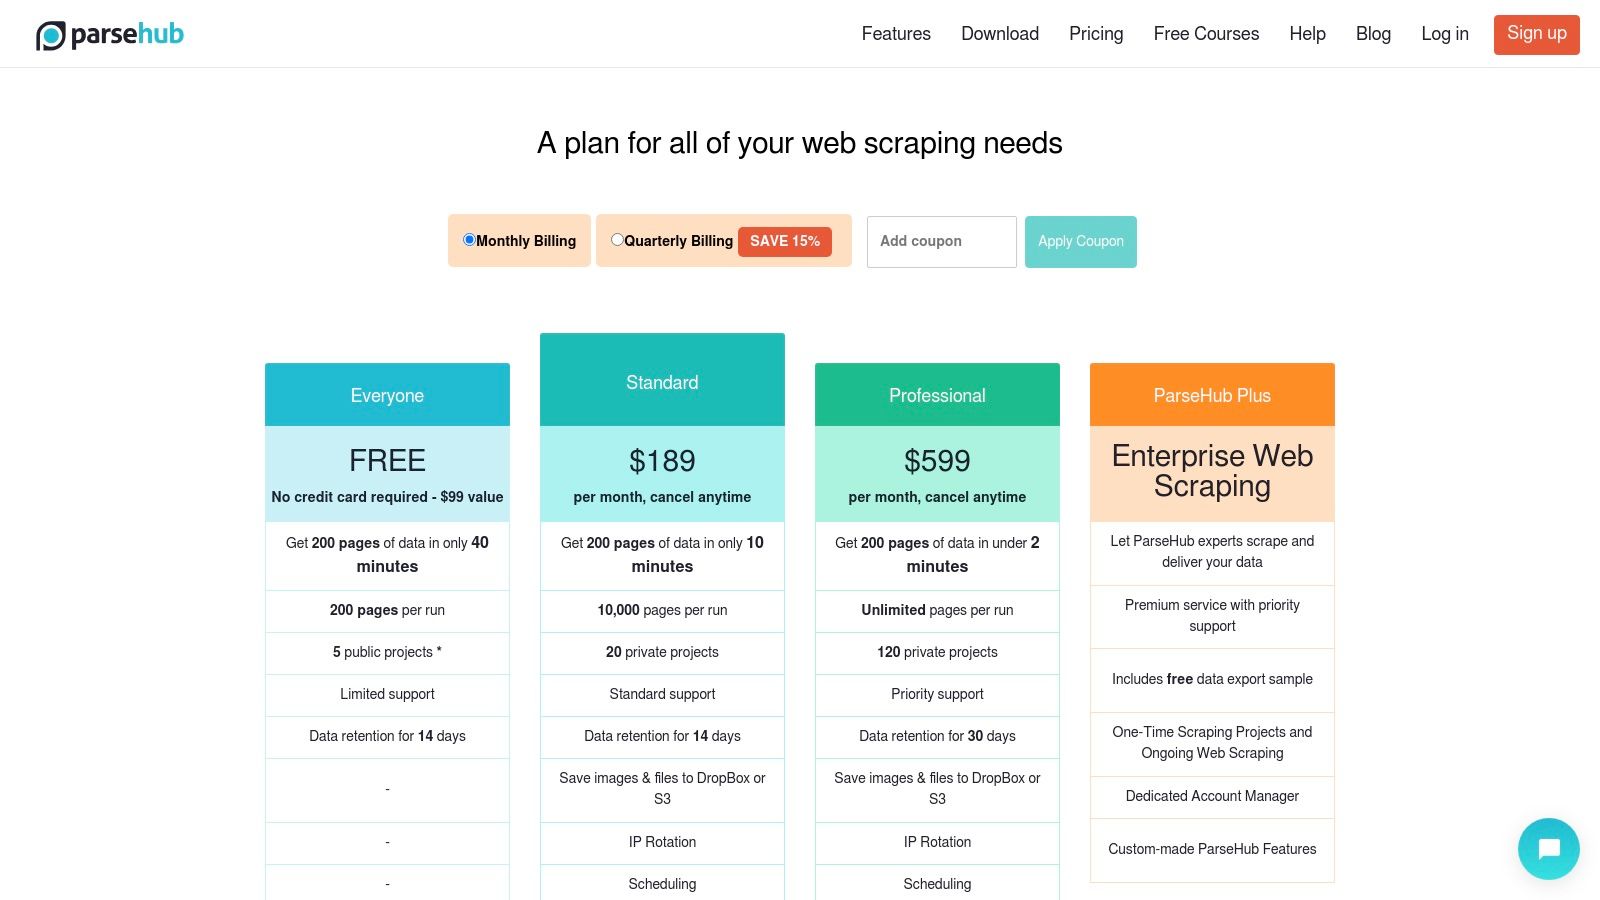
Task: Open the chat widget bubble
Action: 1548,848
